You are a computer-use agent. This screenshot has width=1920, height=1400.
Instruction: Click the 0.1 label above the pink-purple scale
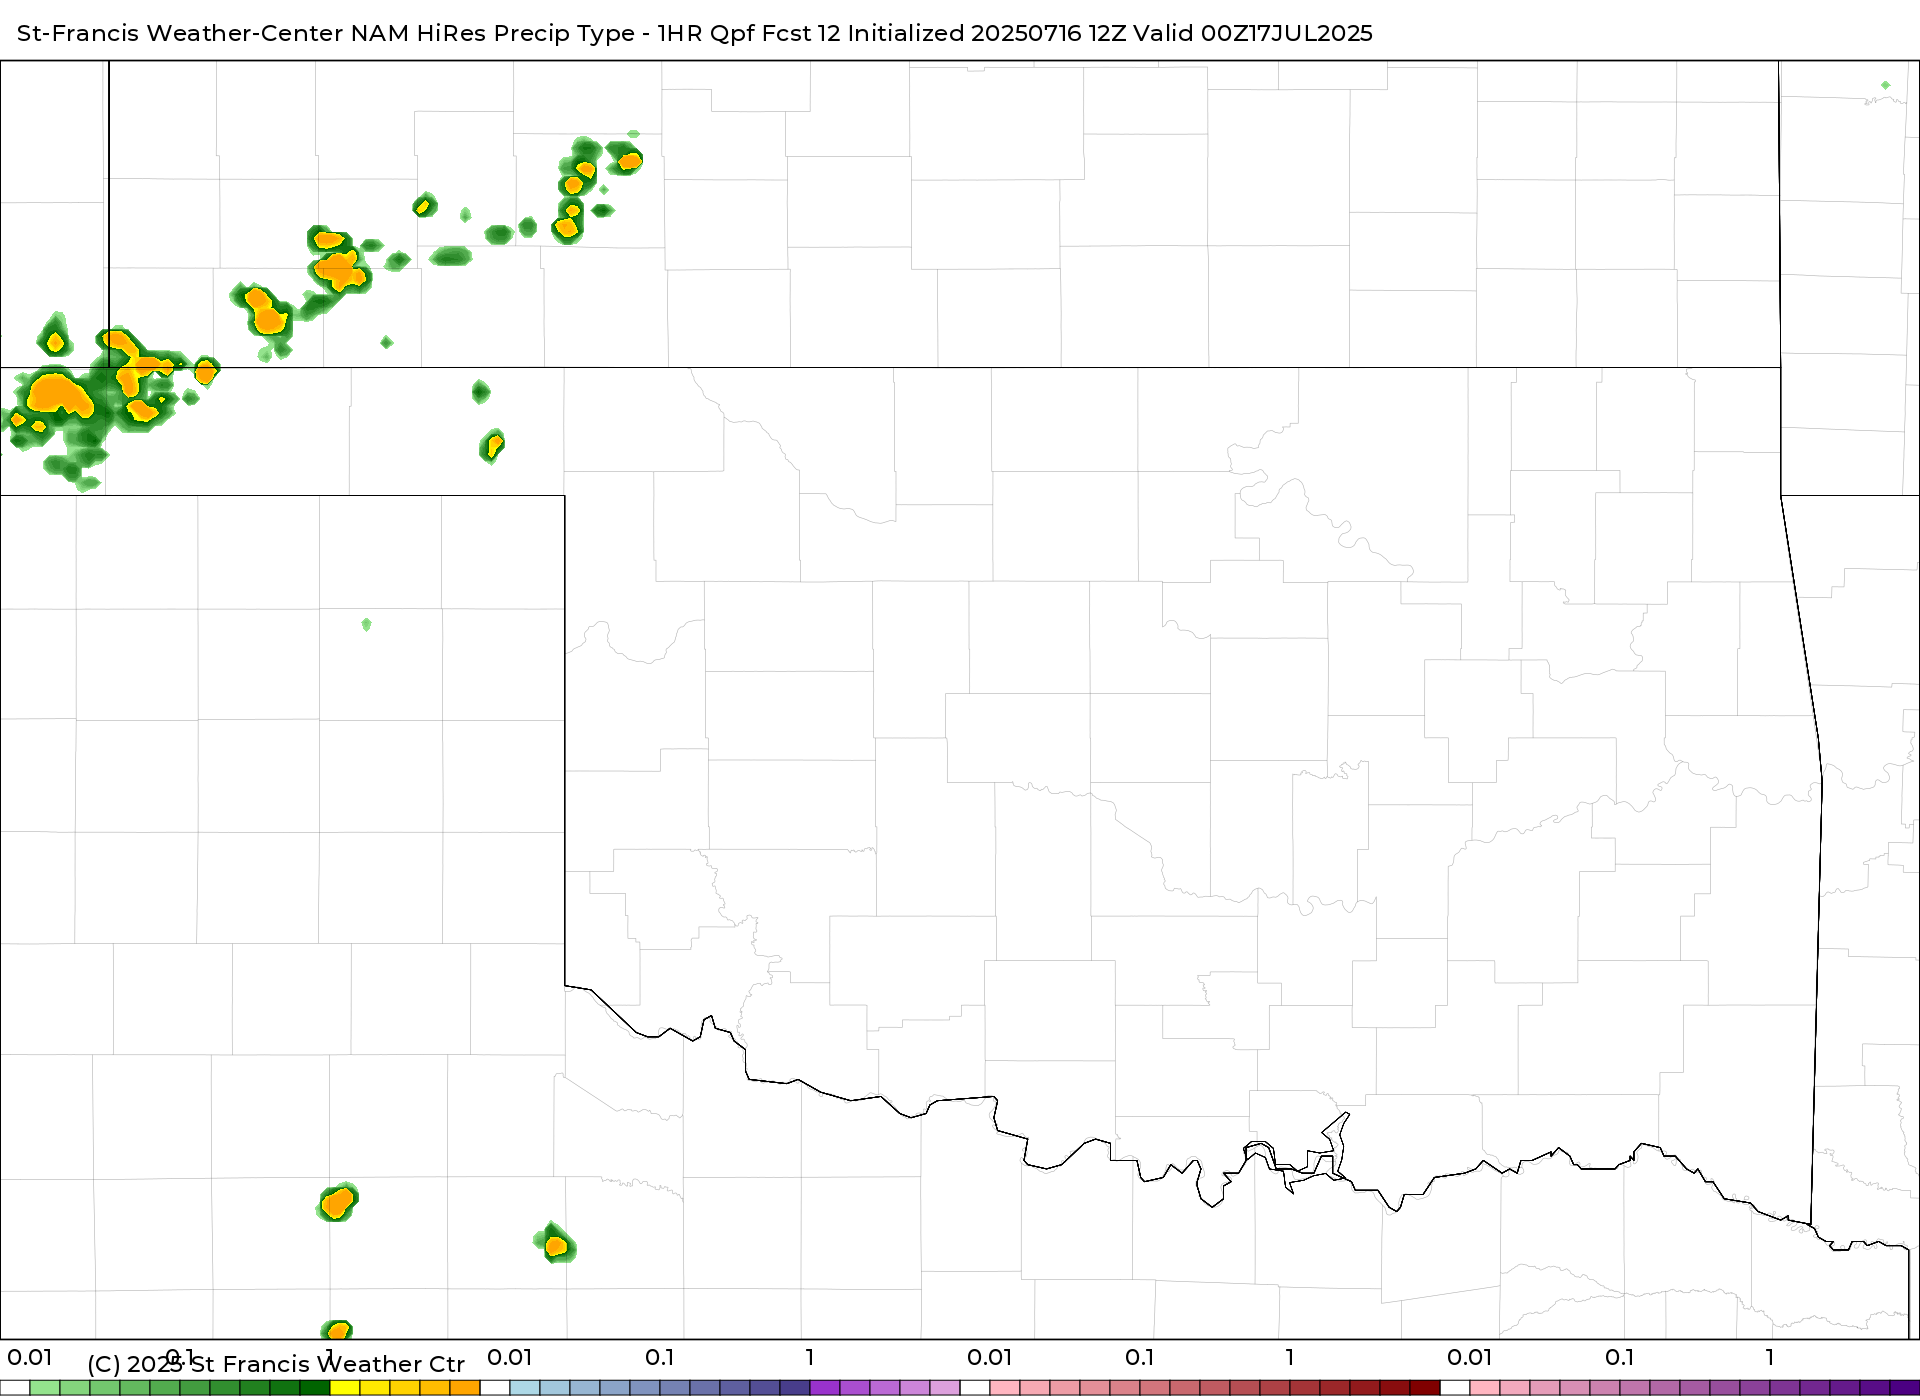pyautogui.click(x=1620, y=1357)
